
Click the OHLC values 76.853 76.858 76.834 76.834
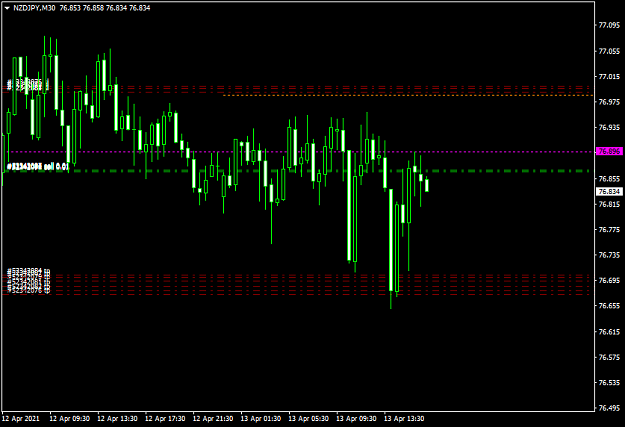105,8
